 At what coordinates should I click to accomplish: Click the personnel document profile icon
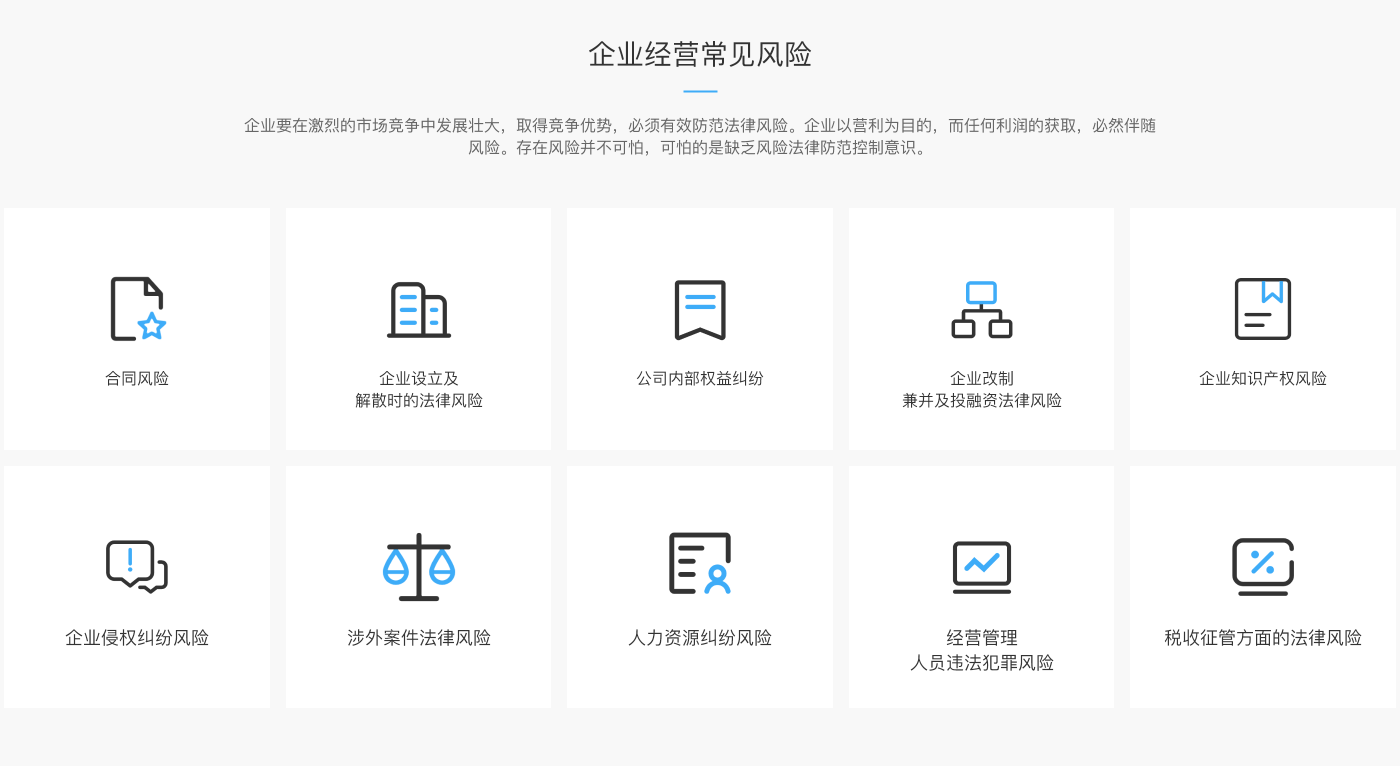coord(700,565)
